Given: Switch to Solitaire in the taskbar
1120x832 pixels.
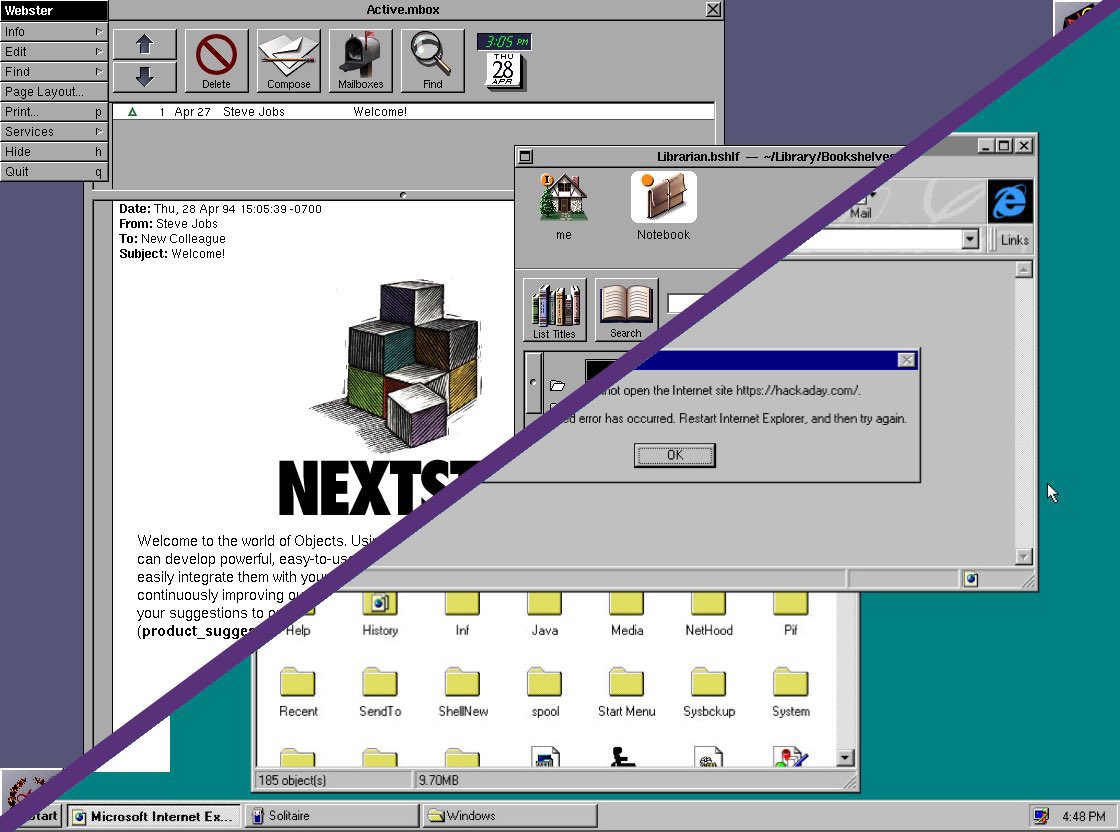Looking at the screenshot, I should 331,816.
